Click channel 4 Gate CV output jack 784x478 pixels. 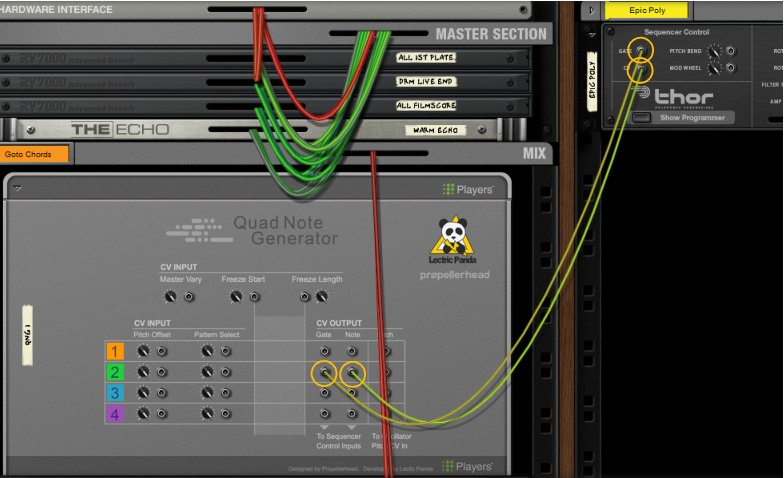324,412
